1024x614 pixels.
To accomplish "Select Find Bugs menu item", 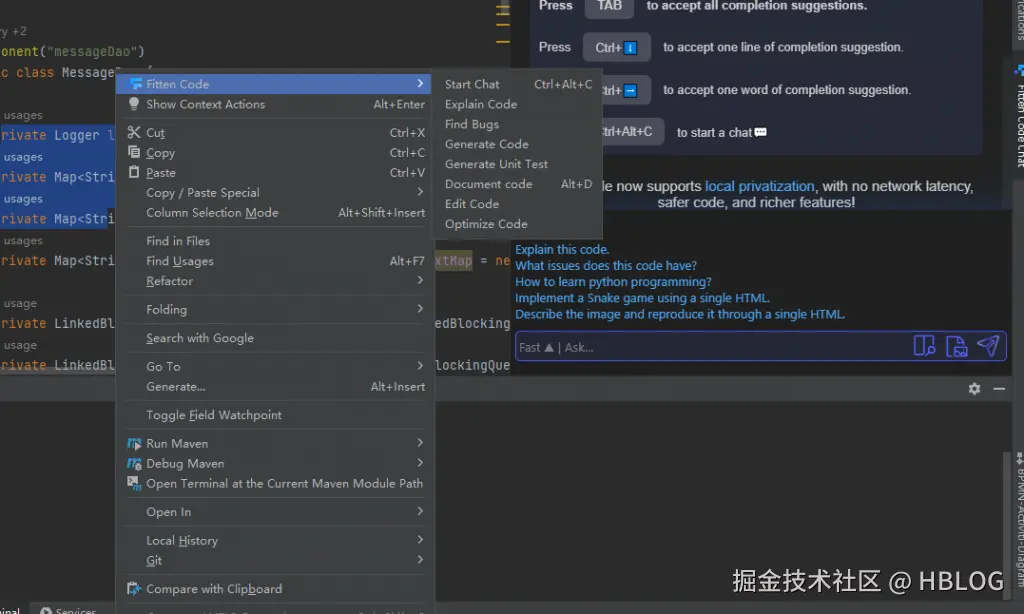I will pos(518,124).
